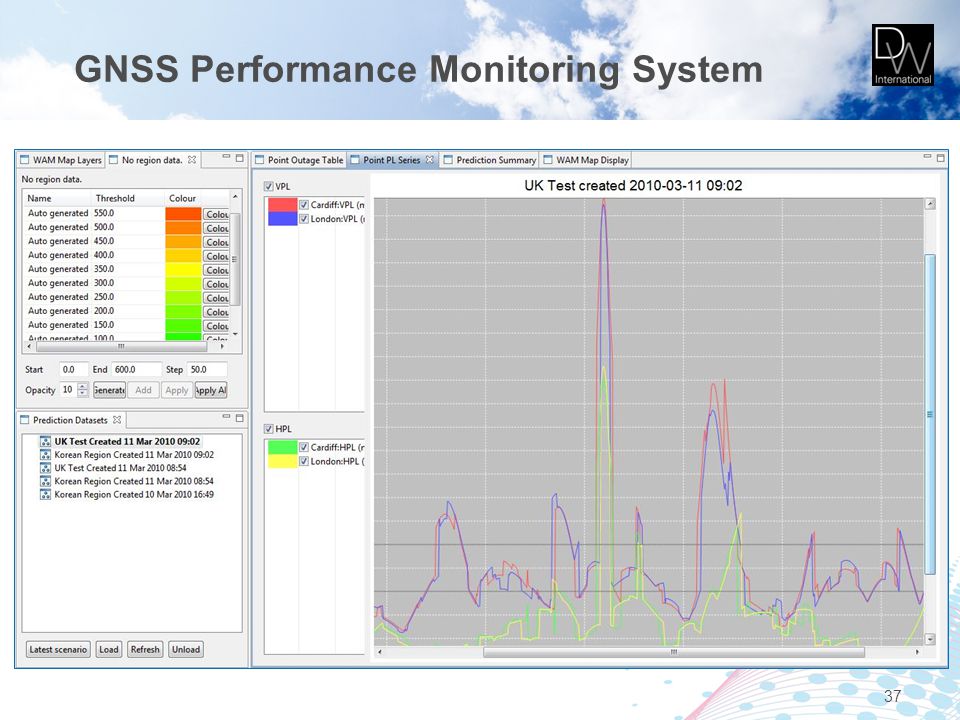Click dataset icon for Korean Region 10 Mar 16:49
This screenshot has width=960, height=720.
pyautogui.click(x=45, y=494)
